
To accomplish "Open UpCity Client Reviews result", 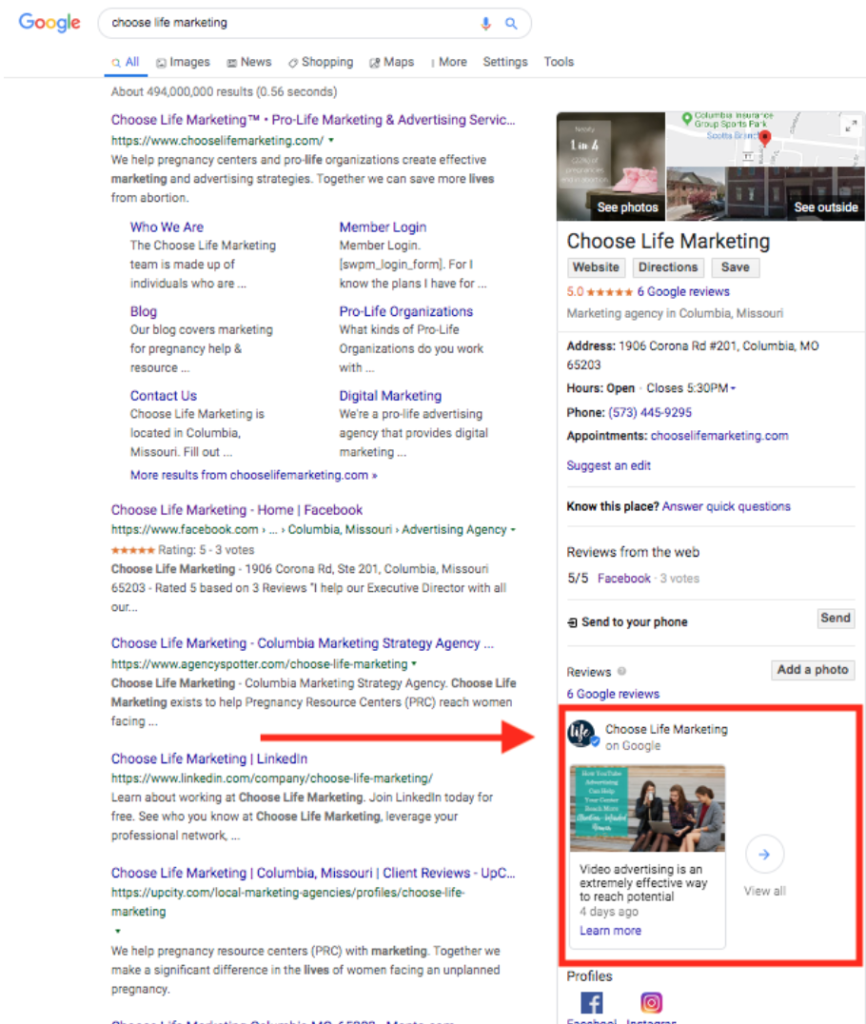I will pos(313,872).
